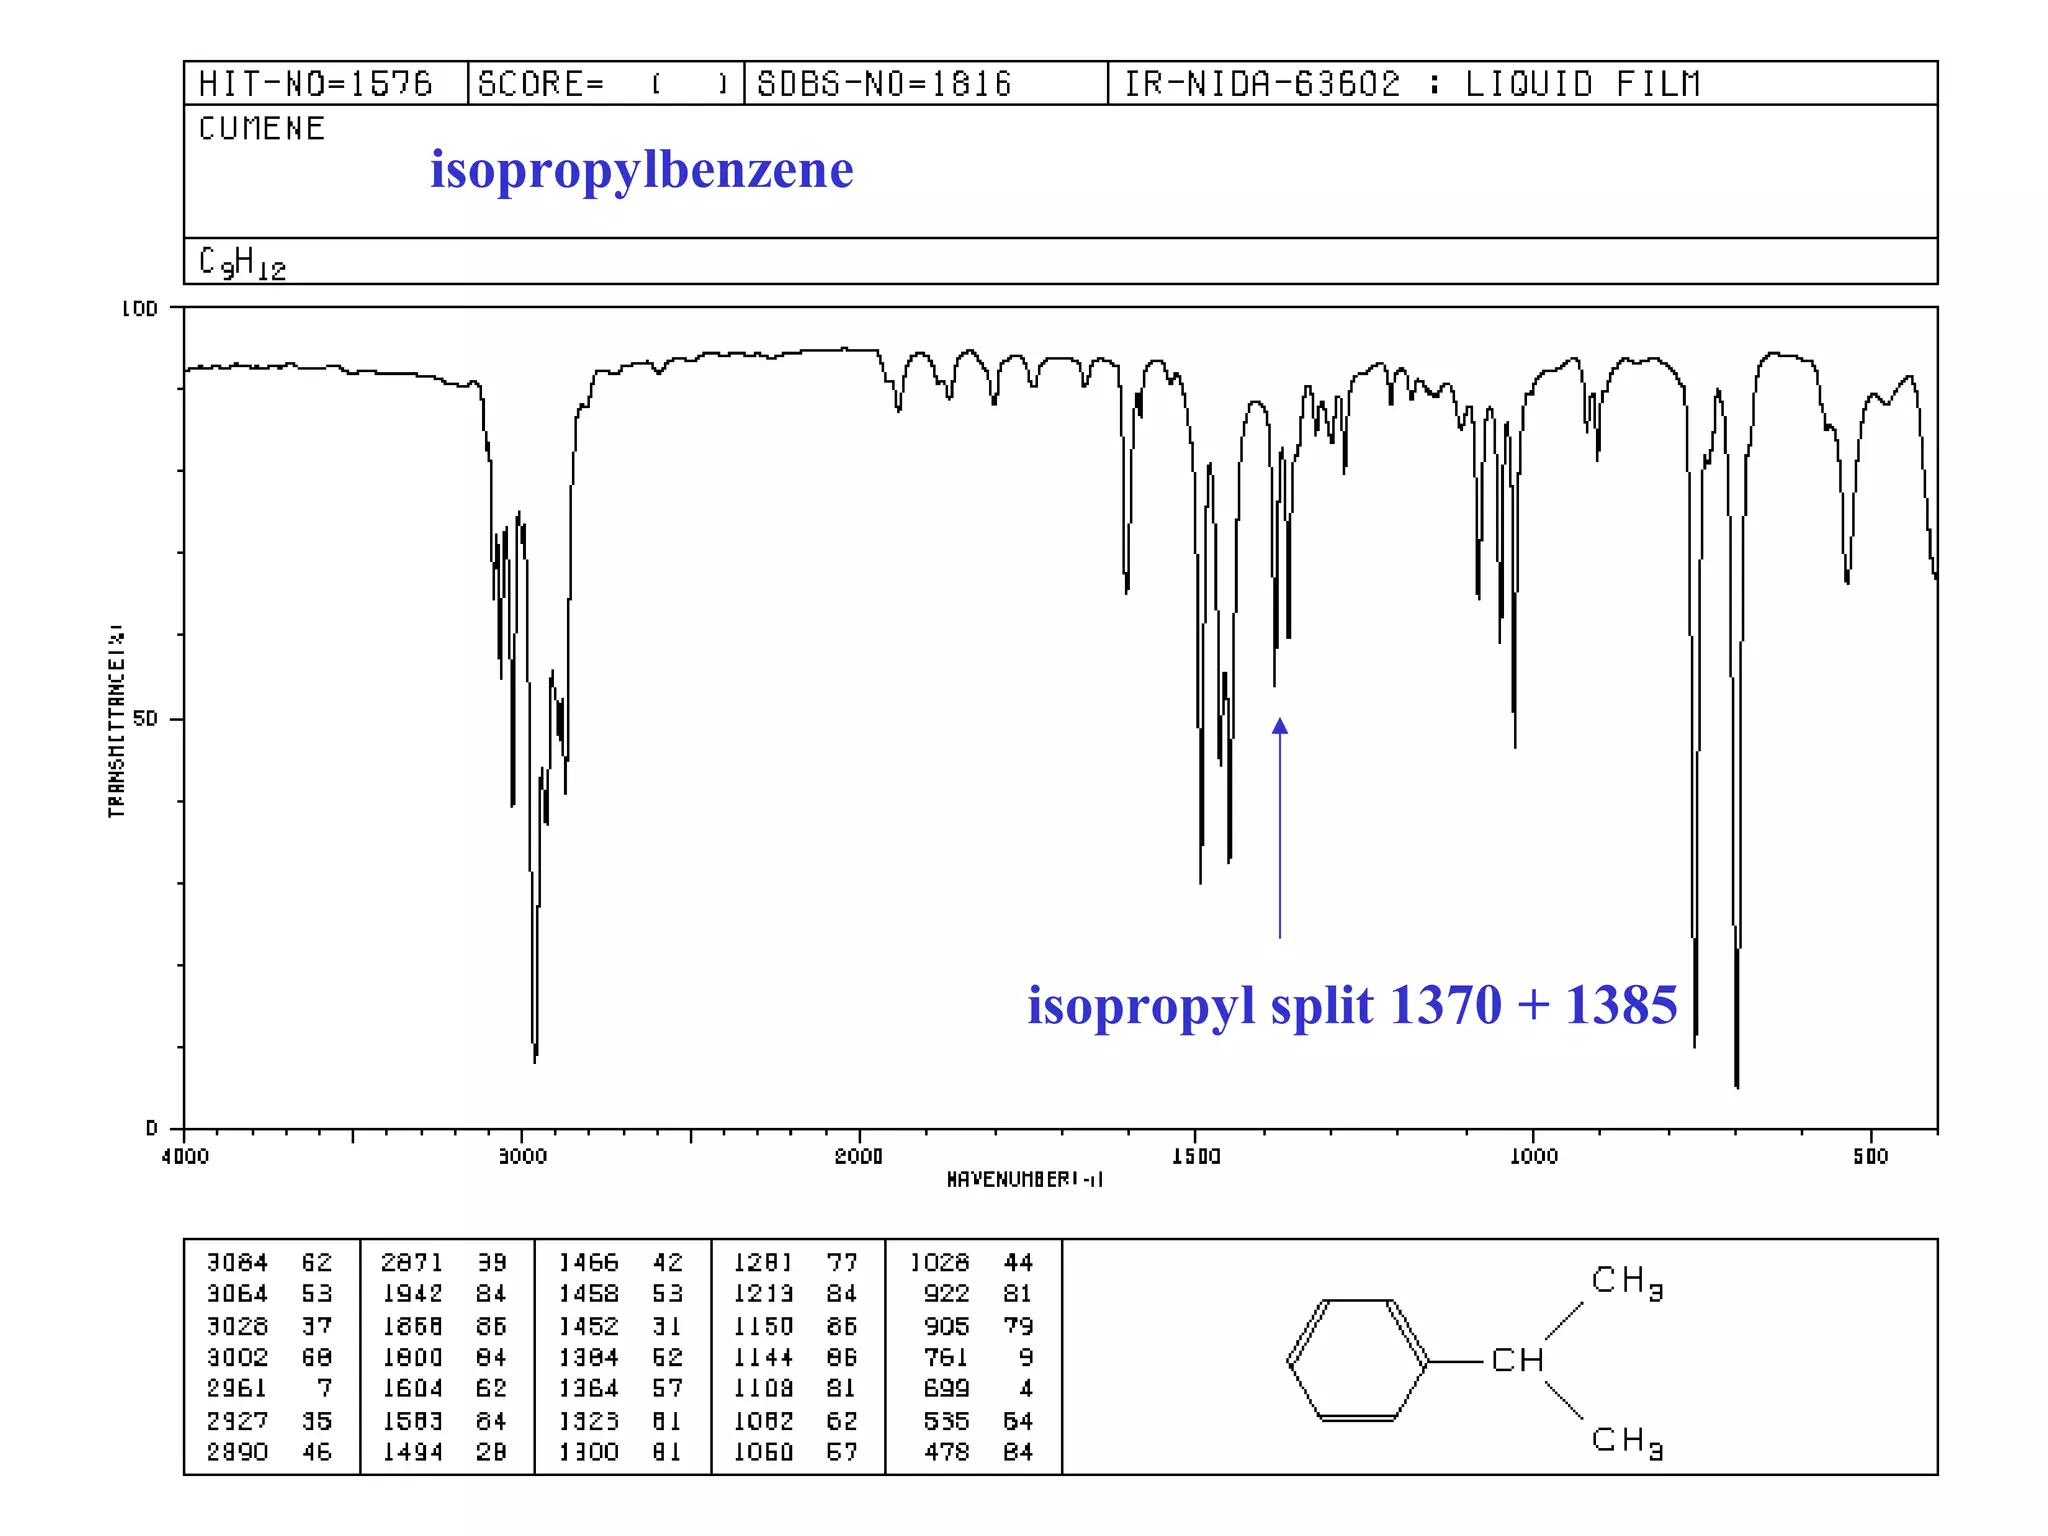Click the peak table entry 1452
Viewport: 2048px width, 1536px height.
click(x=588, y=1326)
